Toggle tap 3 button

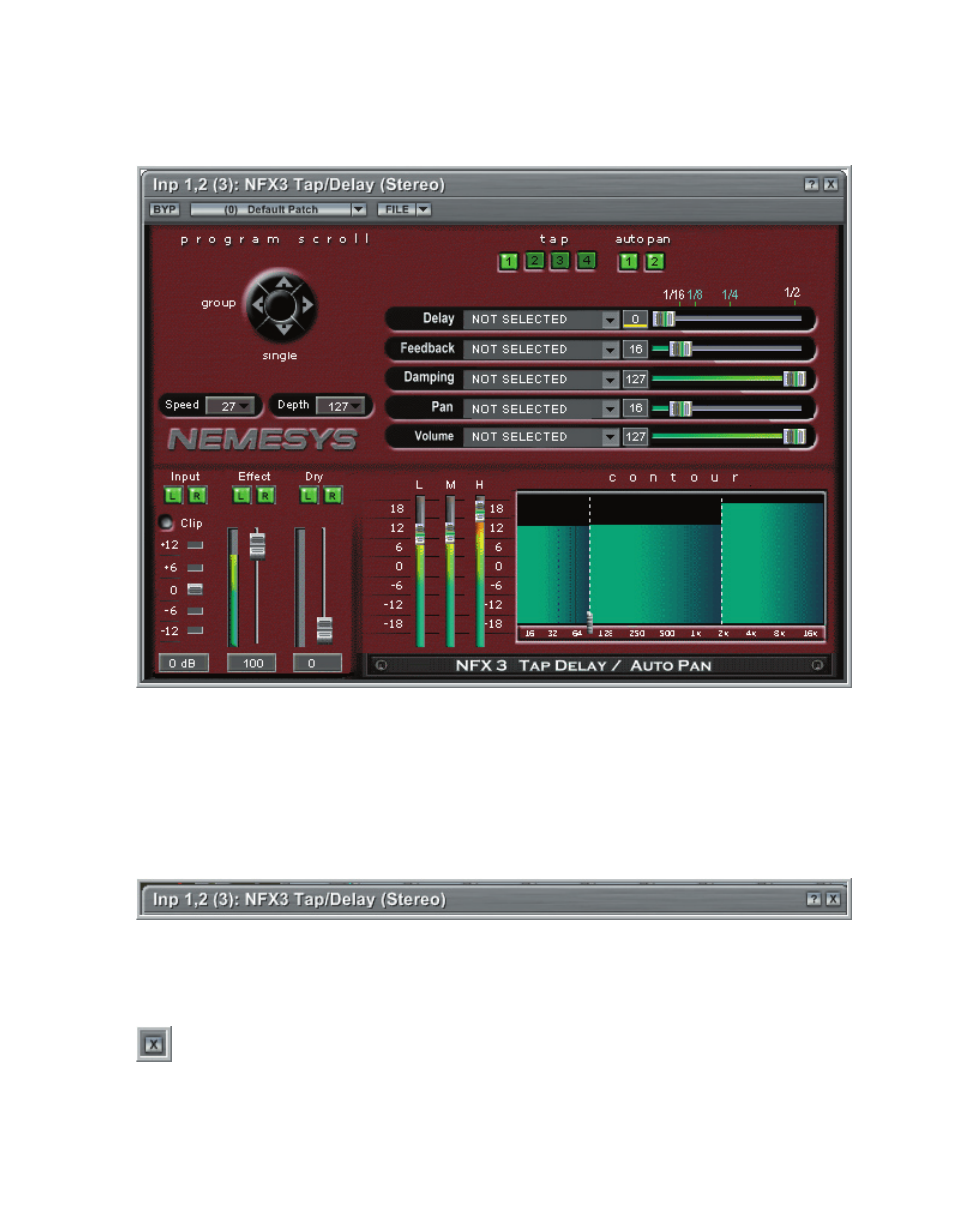coord(560,262)
